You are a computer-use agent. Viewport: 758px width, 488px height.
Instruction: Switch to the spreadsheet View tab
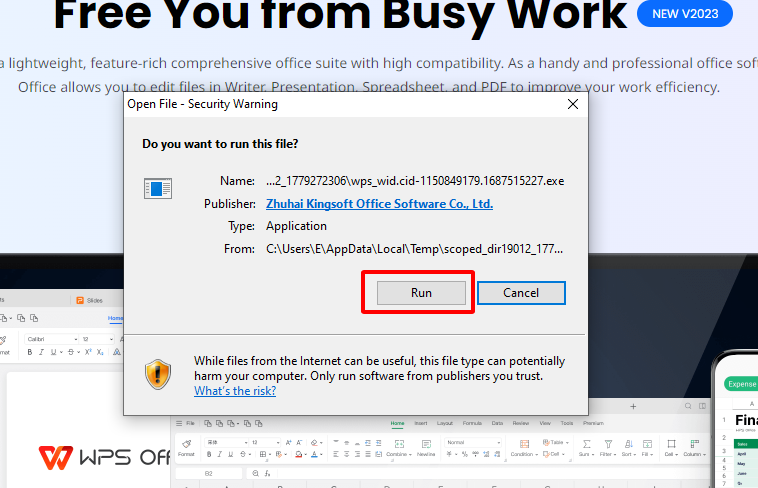[x=545, y=423]
